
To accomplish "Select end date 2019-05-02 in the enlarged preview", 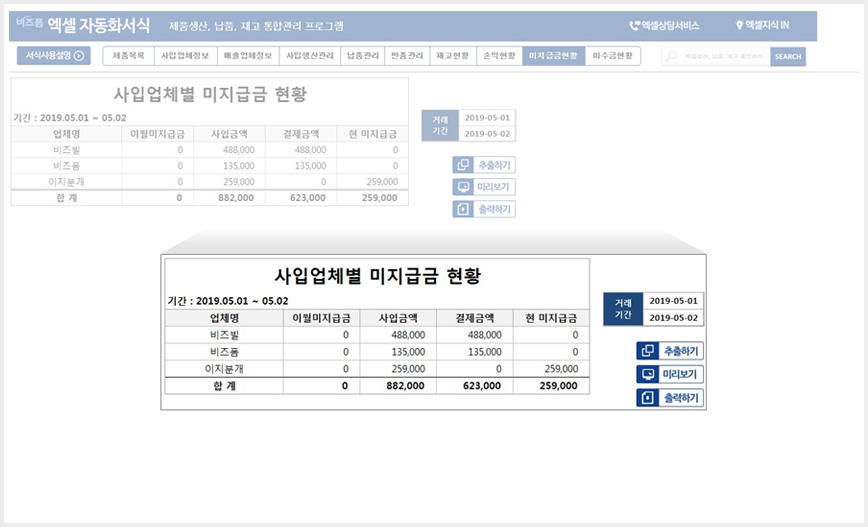I will coord(673,318).
